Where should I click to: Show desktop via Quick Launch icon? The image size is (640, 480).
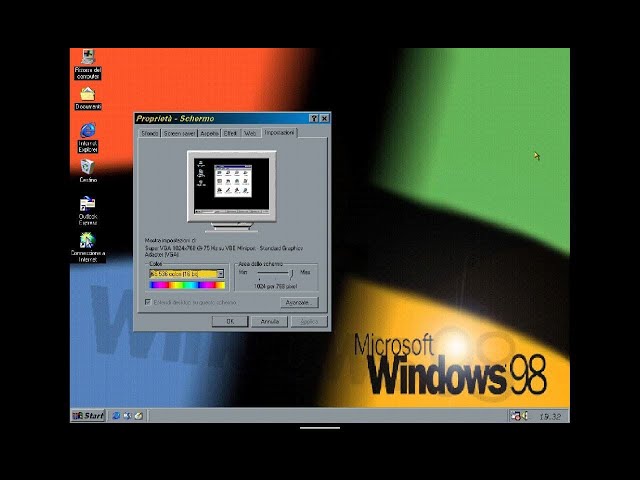coord(139,416)
